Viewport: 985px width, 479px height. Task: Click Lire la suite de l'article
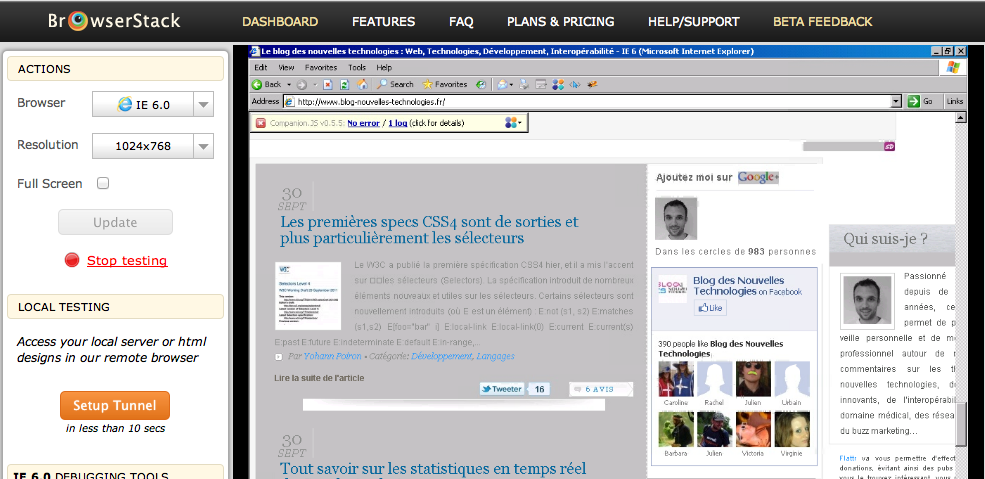pos(319,377)
